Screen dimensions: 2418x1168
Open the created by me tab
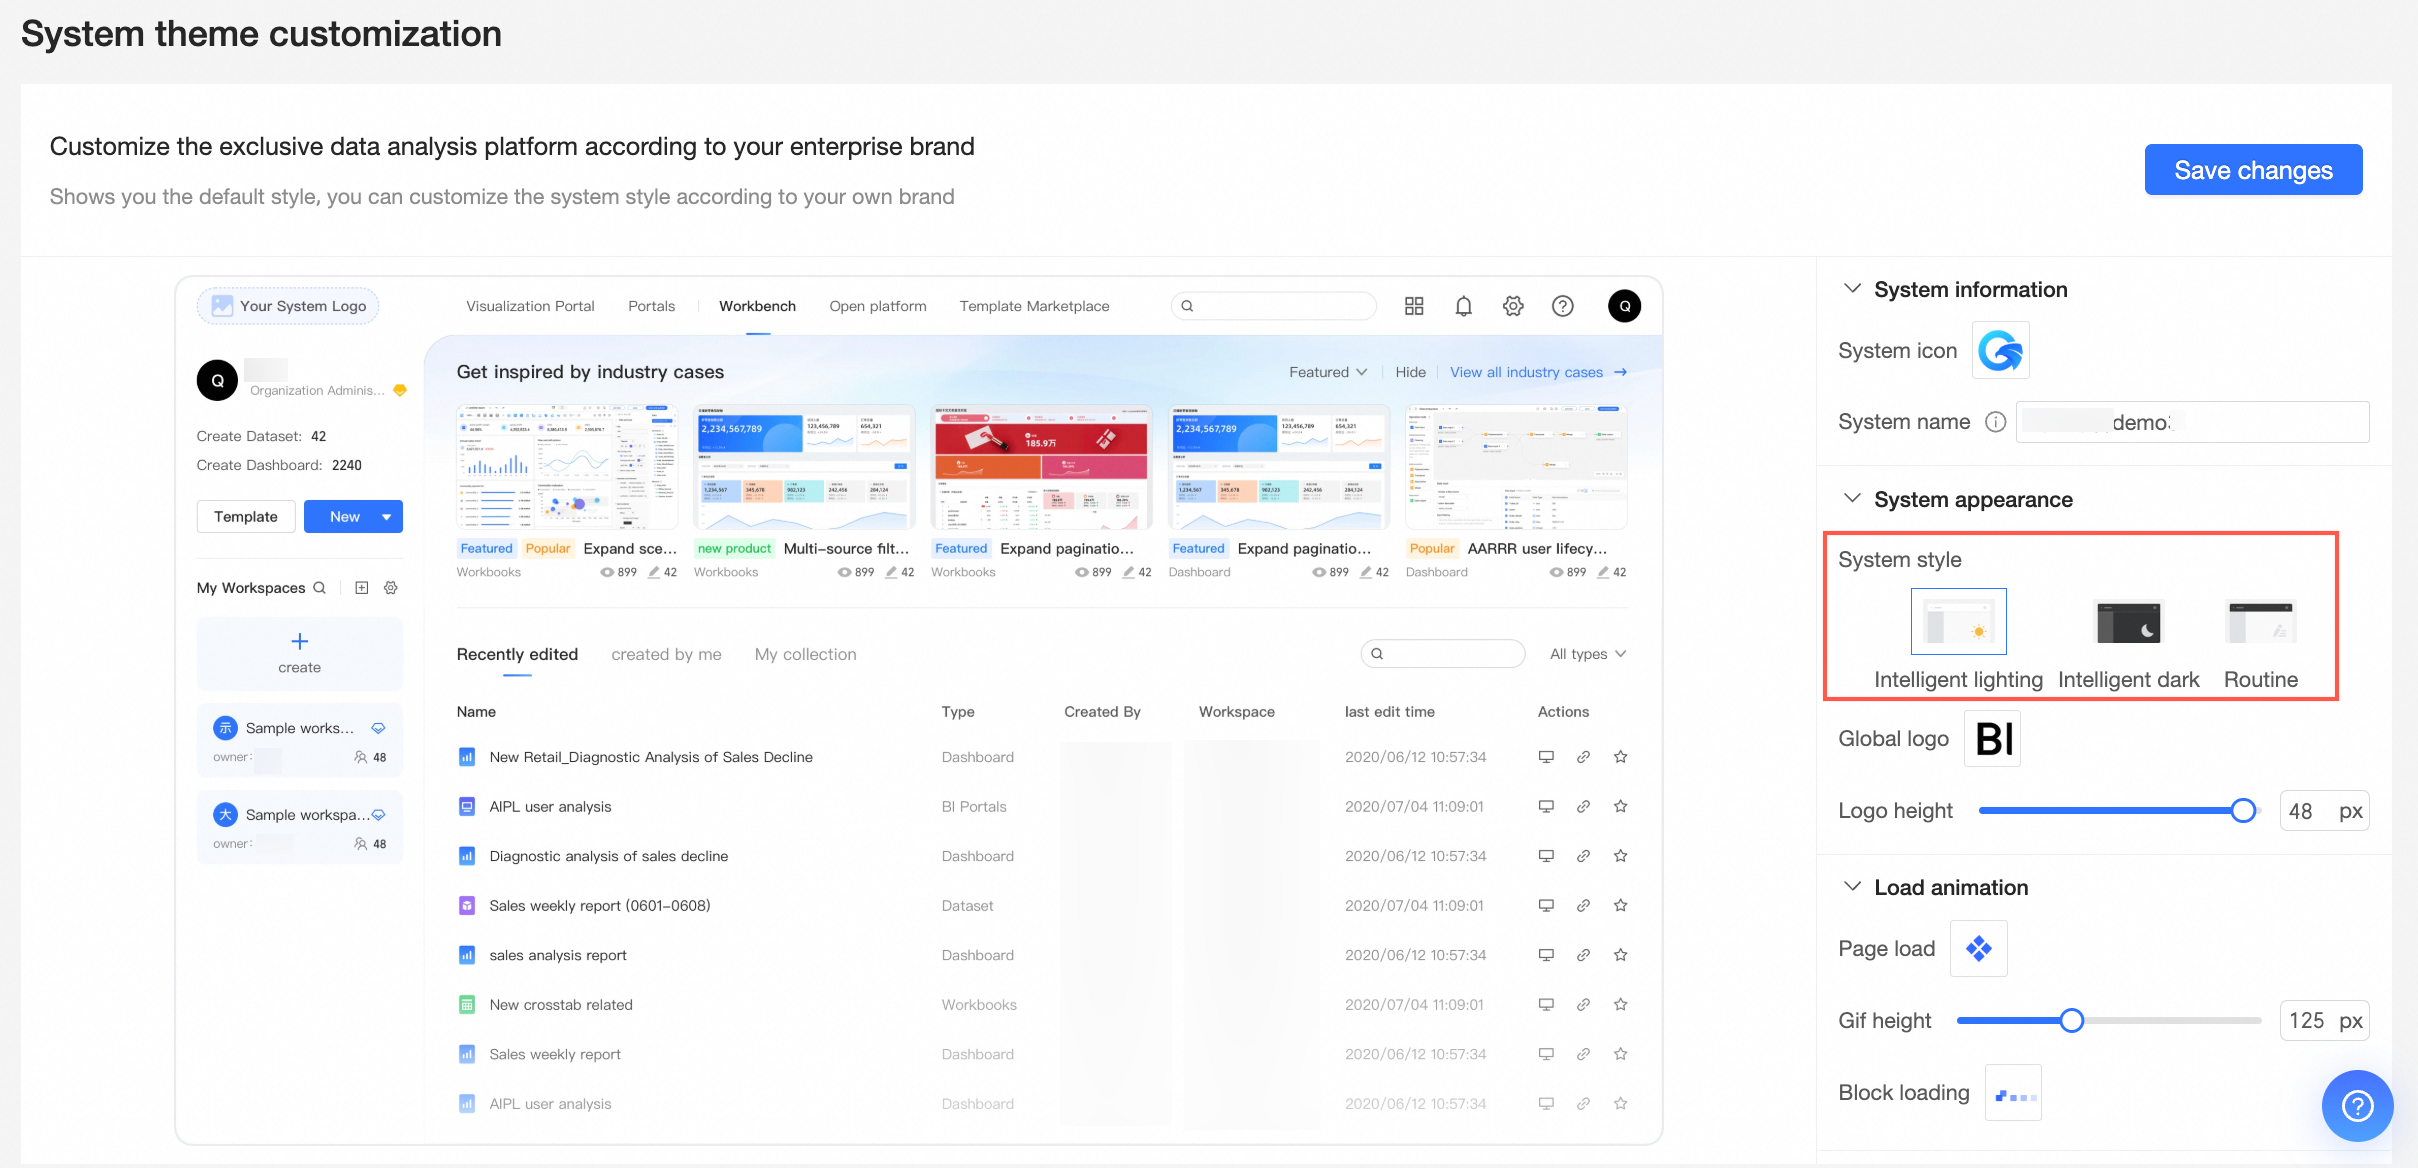[666, 654]
